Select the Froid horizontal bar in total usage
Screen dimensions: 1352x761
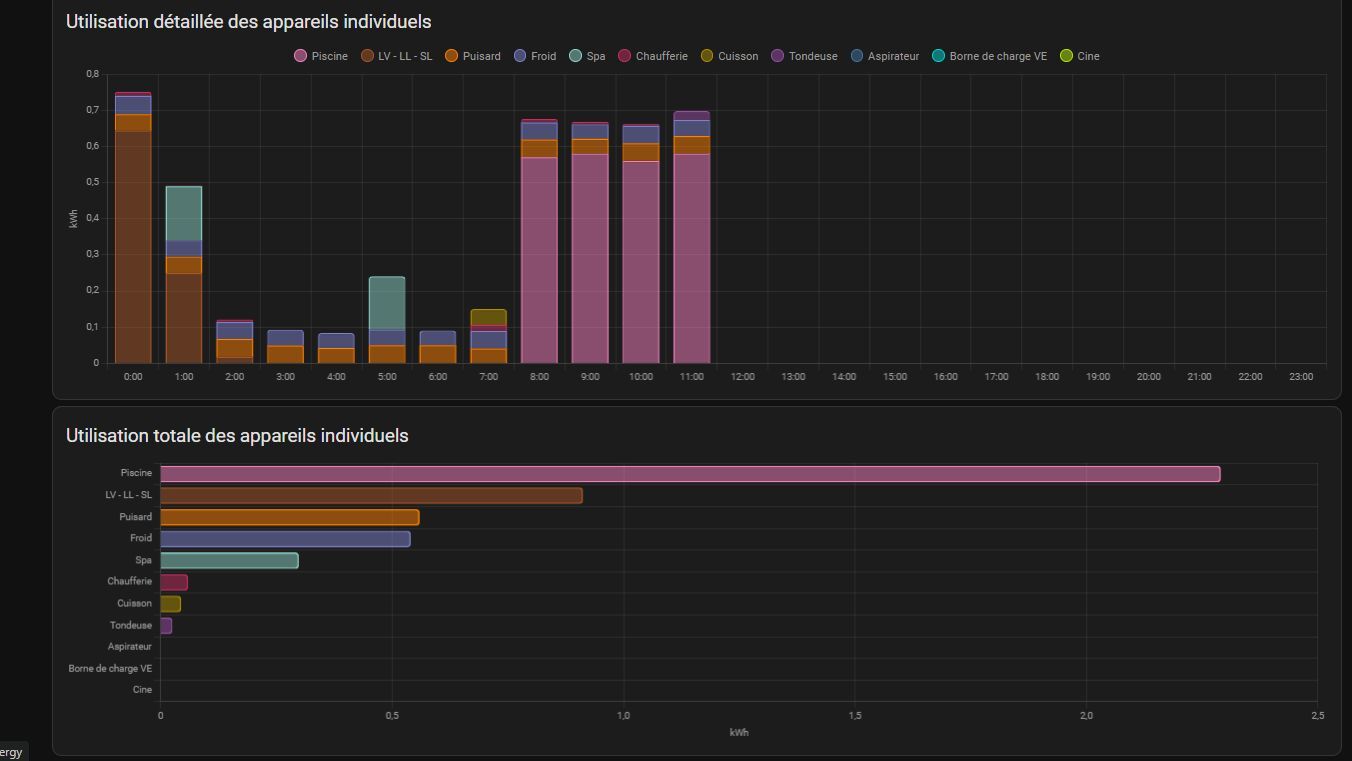point(285,539)
